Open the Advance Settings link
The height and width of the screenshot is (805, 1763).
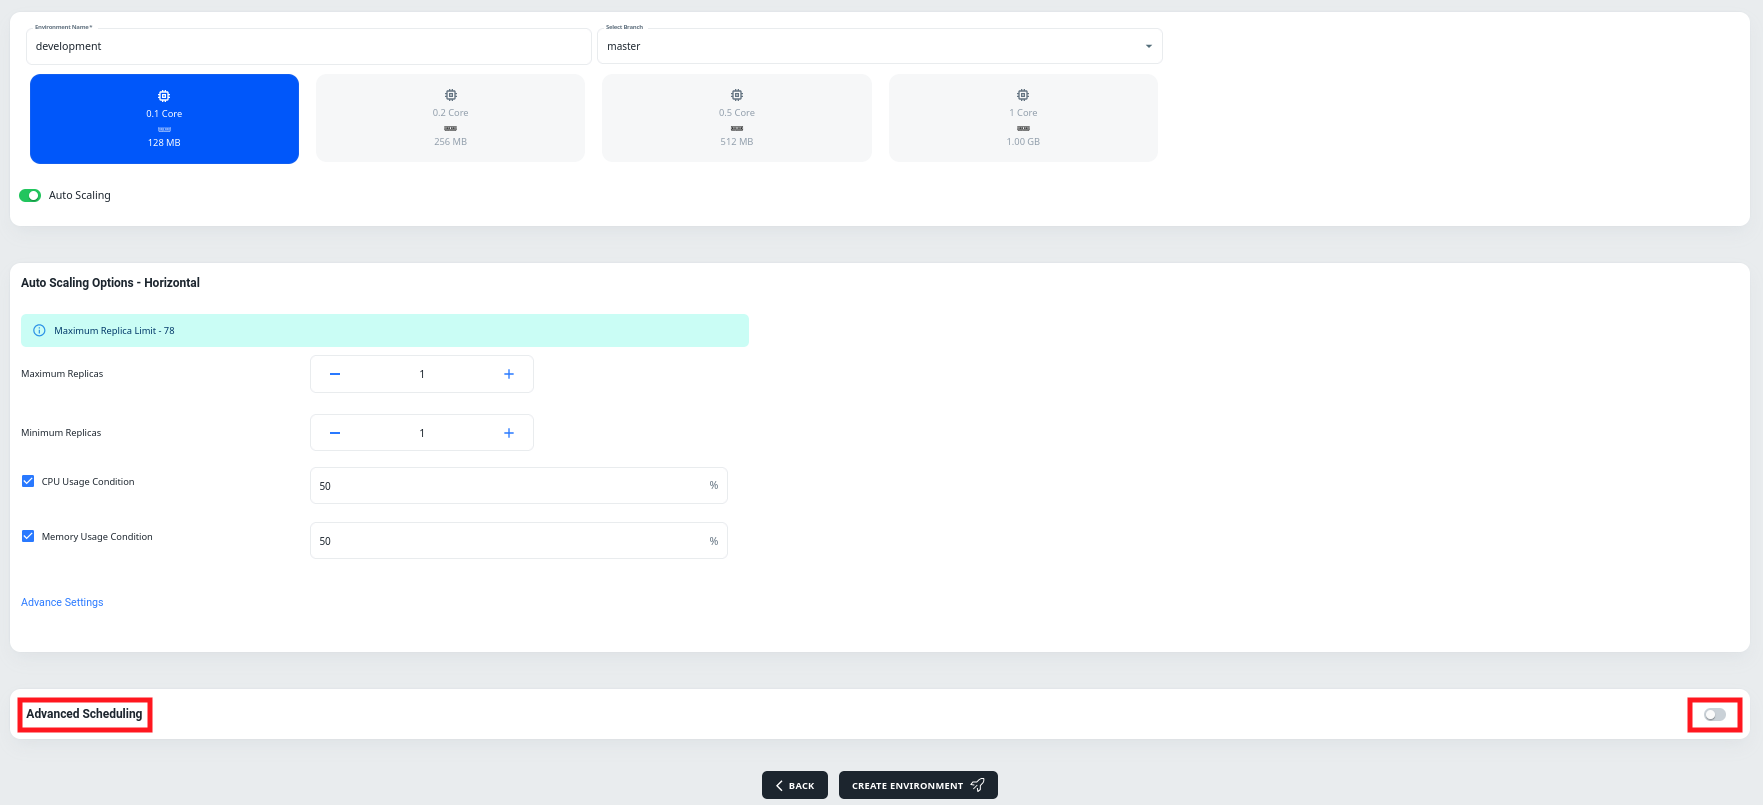[x=62, y=602]
